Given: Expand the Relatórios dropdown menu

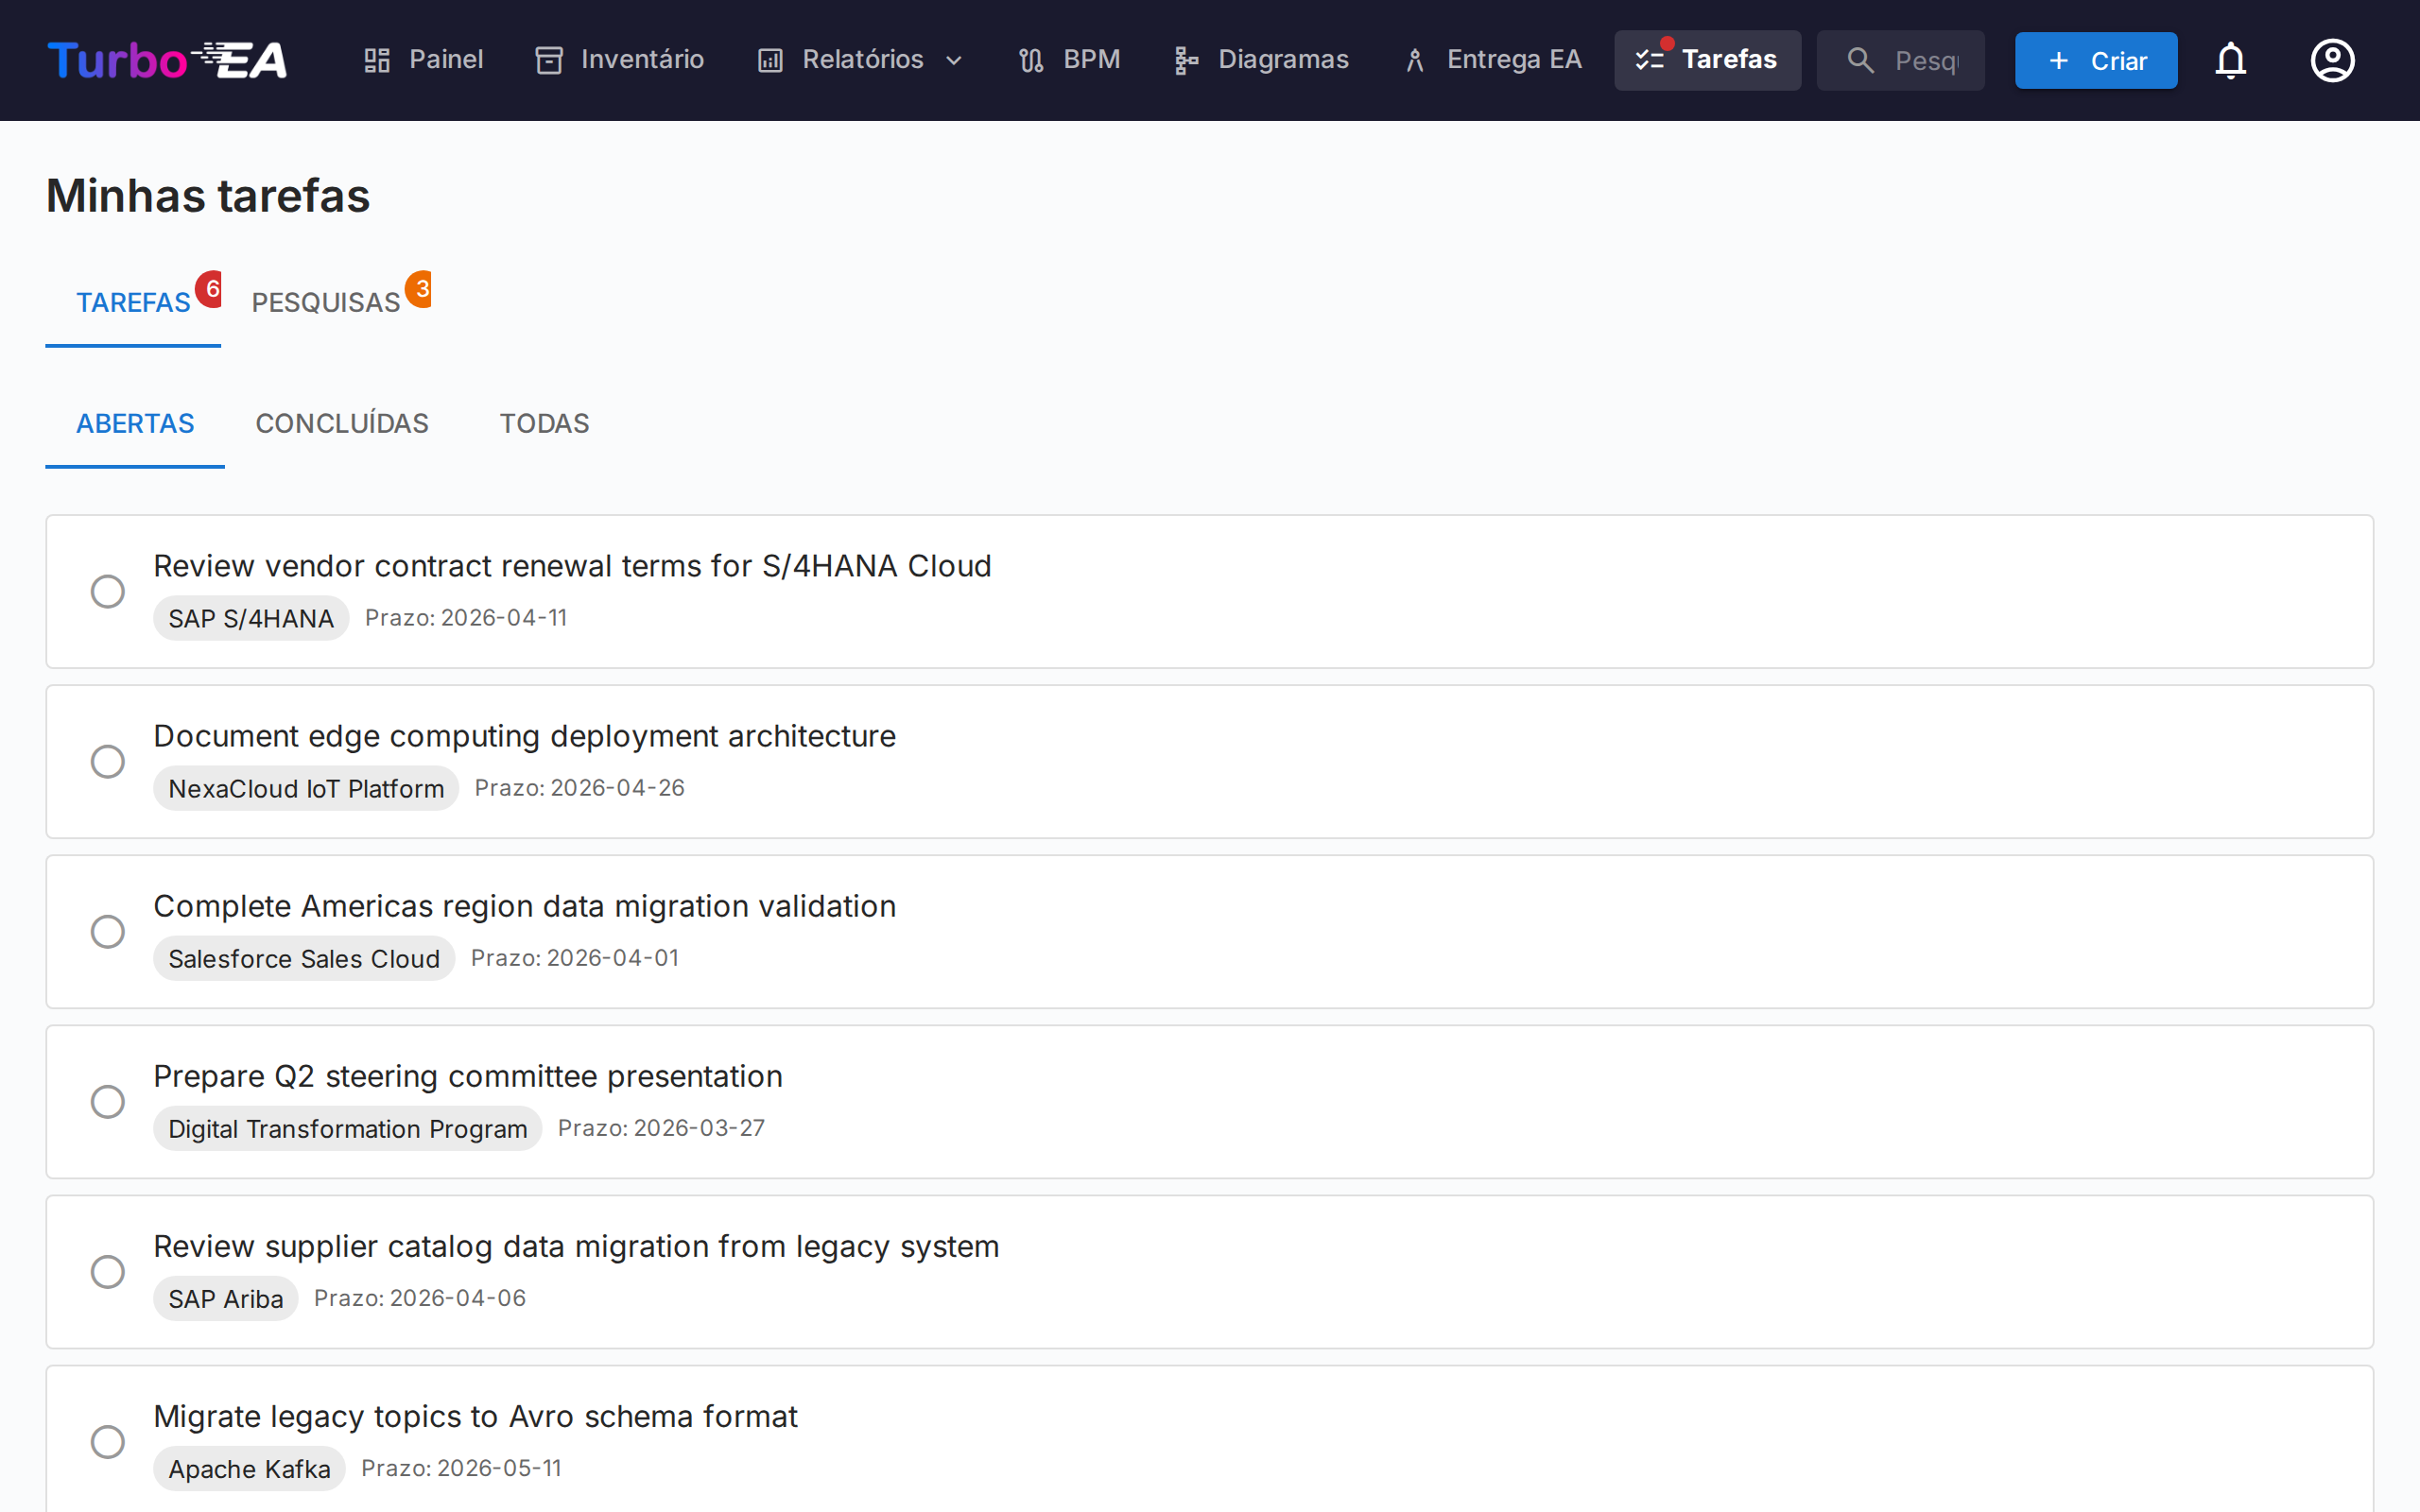Looking at the screenshot, I should pos(861,60).
